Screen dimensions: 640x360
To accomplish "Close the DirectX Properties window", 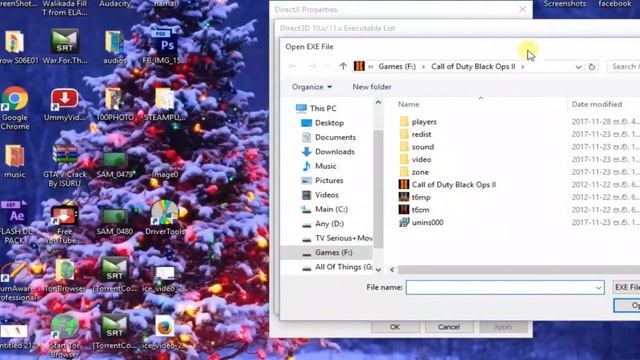I will click(x=522, y=9).
